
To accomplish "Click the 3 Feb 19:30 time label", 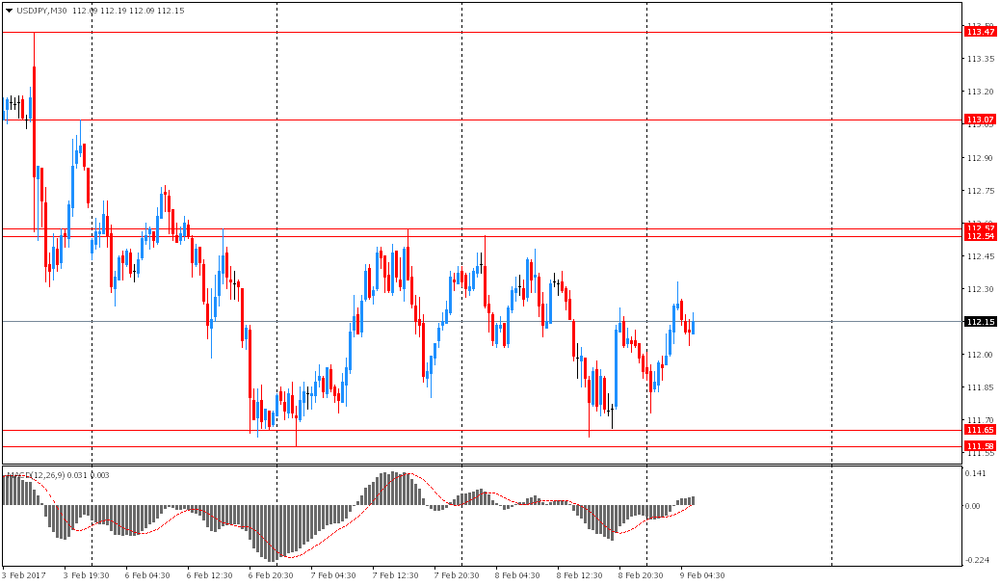I will [86, 575].
